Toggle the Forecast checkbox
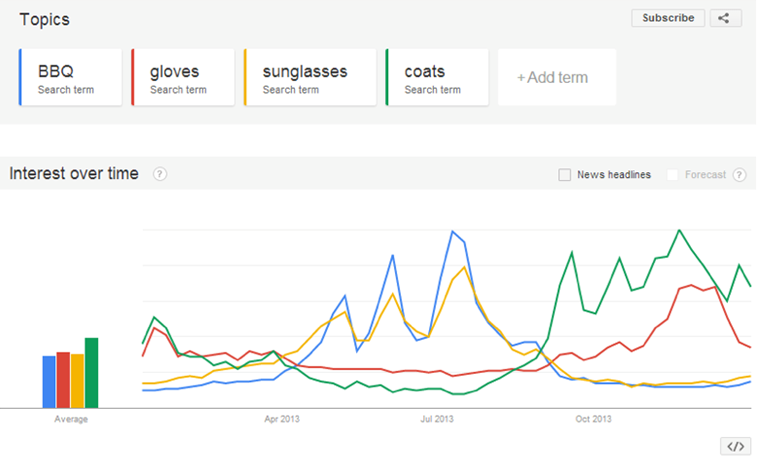 pos(672,175)
